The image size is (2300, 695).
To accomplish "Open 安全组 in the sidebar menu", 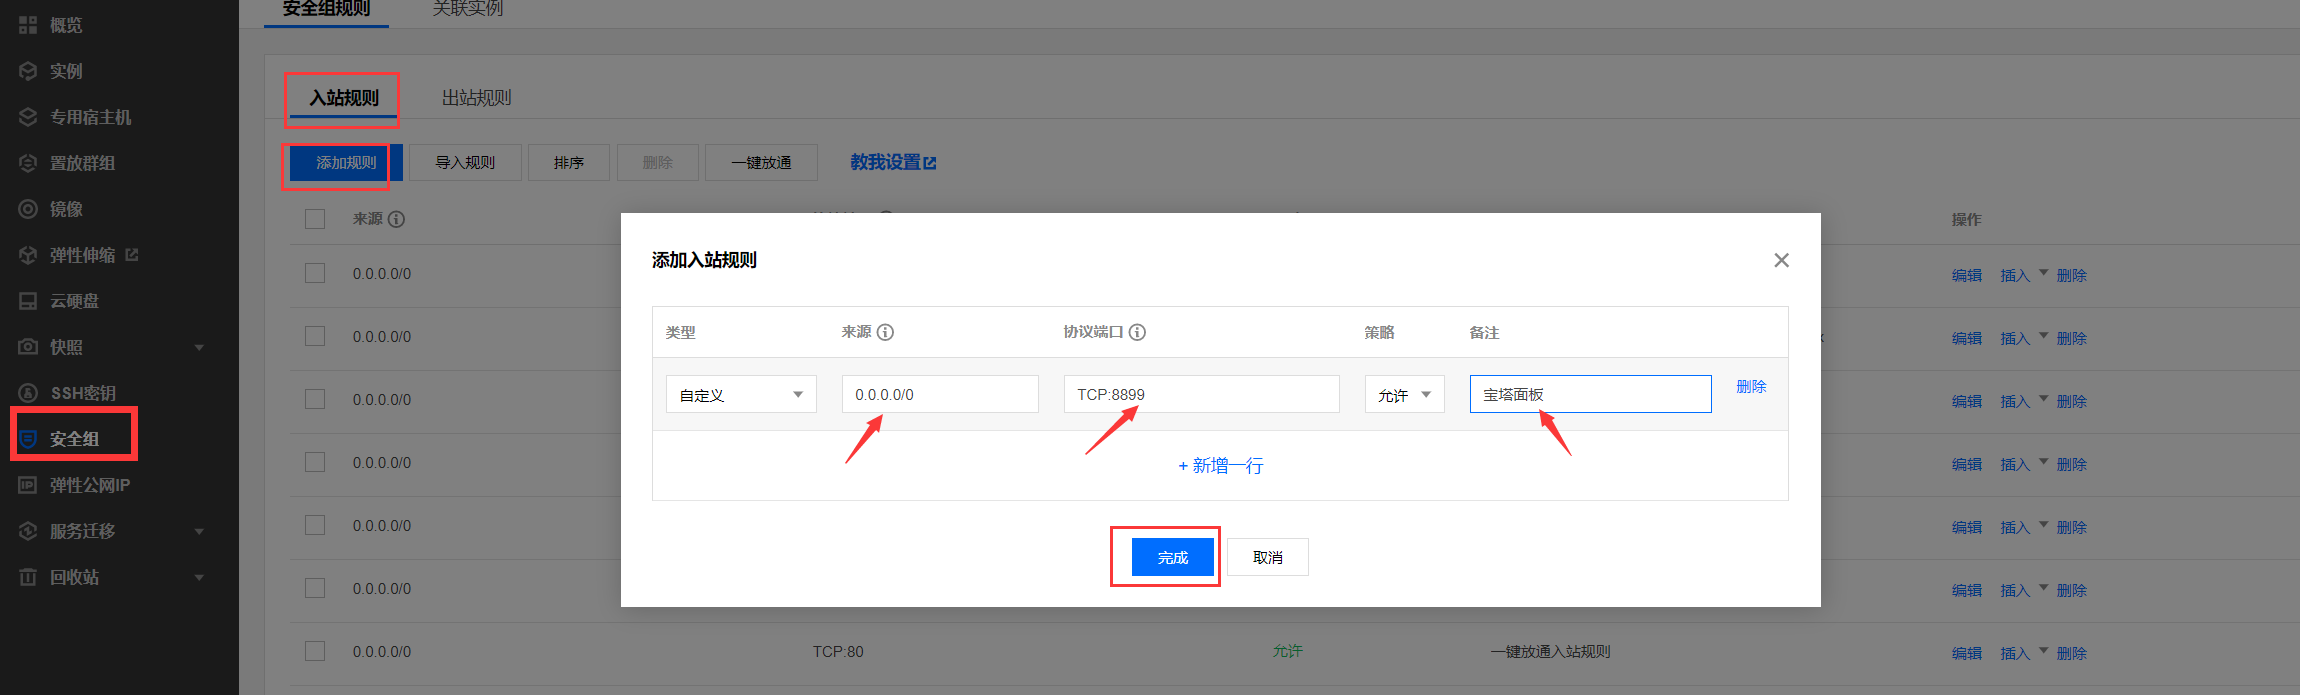I will click(74, 439).
